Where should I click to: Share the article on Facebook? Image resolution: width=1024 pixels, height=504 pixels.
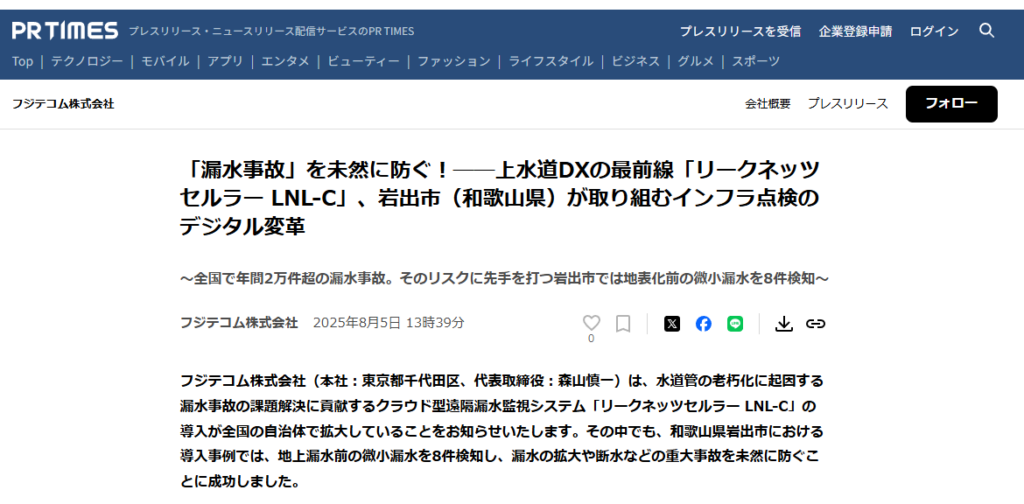(703, 323)
